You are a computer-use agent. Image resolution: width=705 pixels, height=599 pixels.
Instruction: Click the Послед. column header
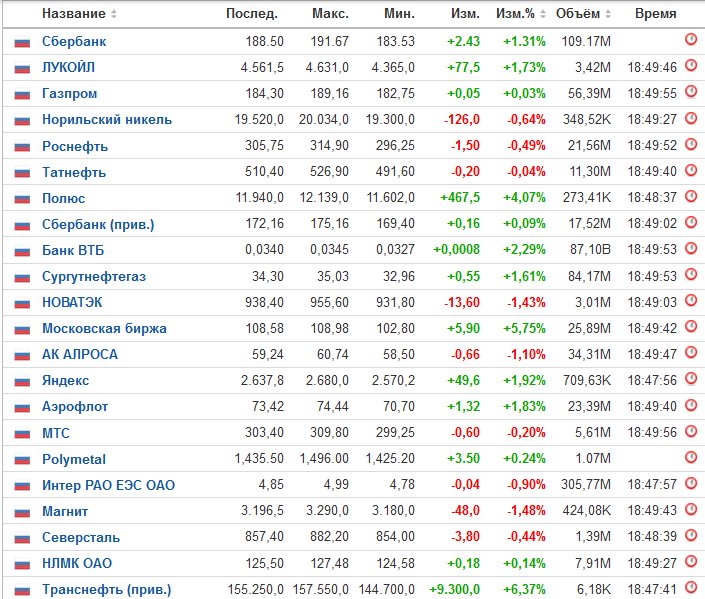252,14
